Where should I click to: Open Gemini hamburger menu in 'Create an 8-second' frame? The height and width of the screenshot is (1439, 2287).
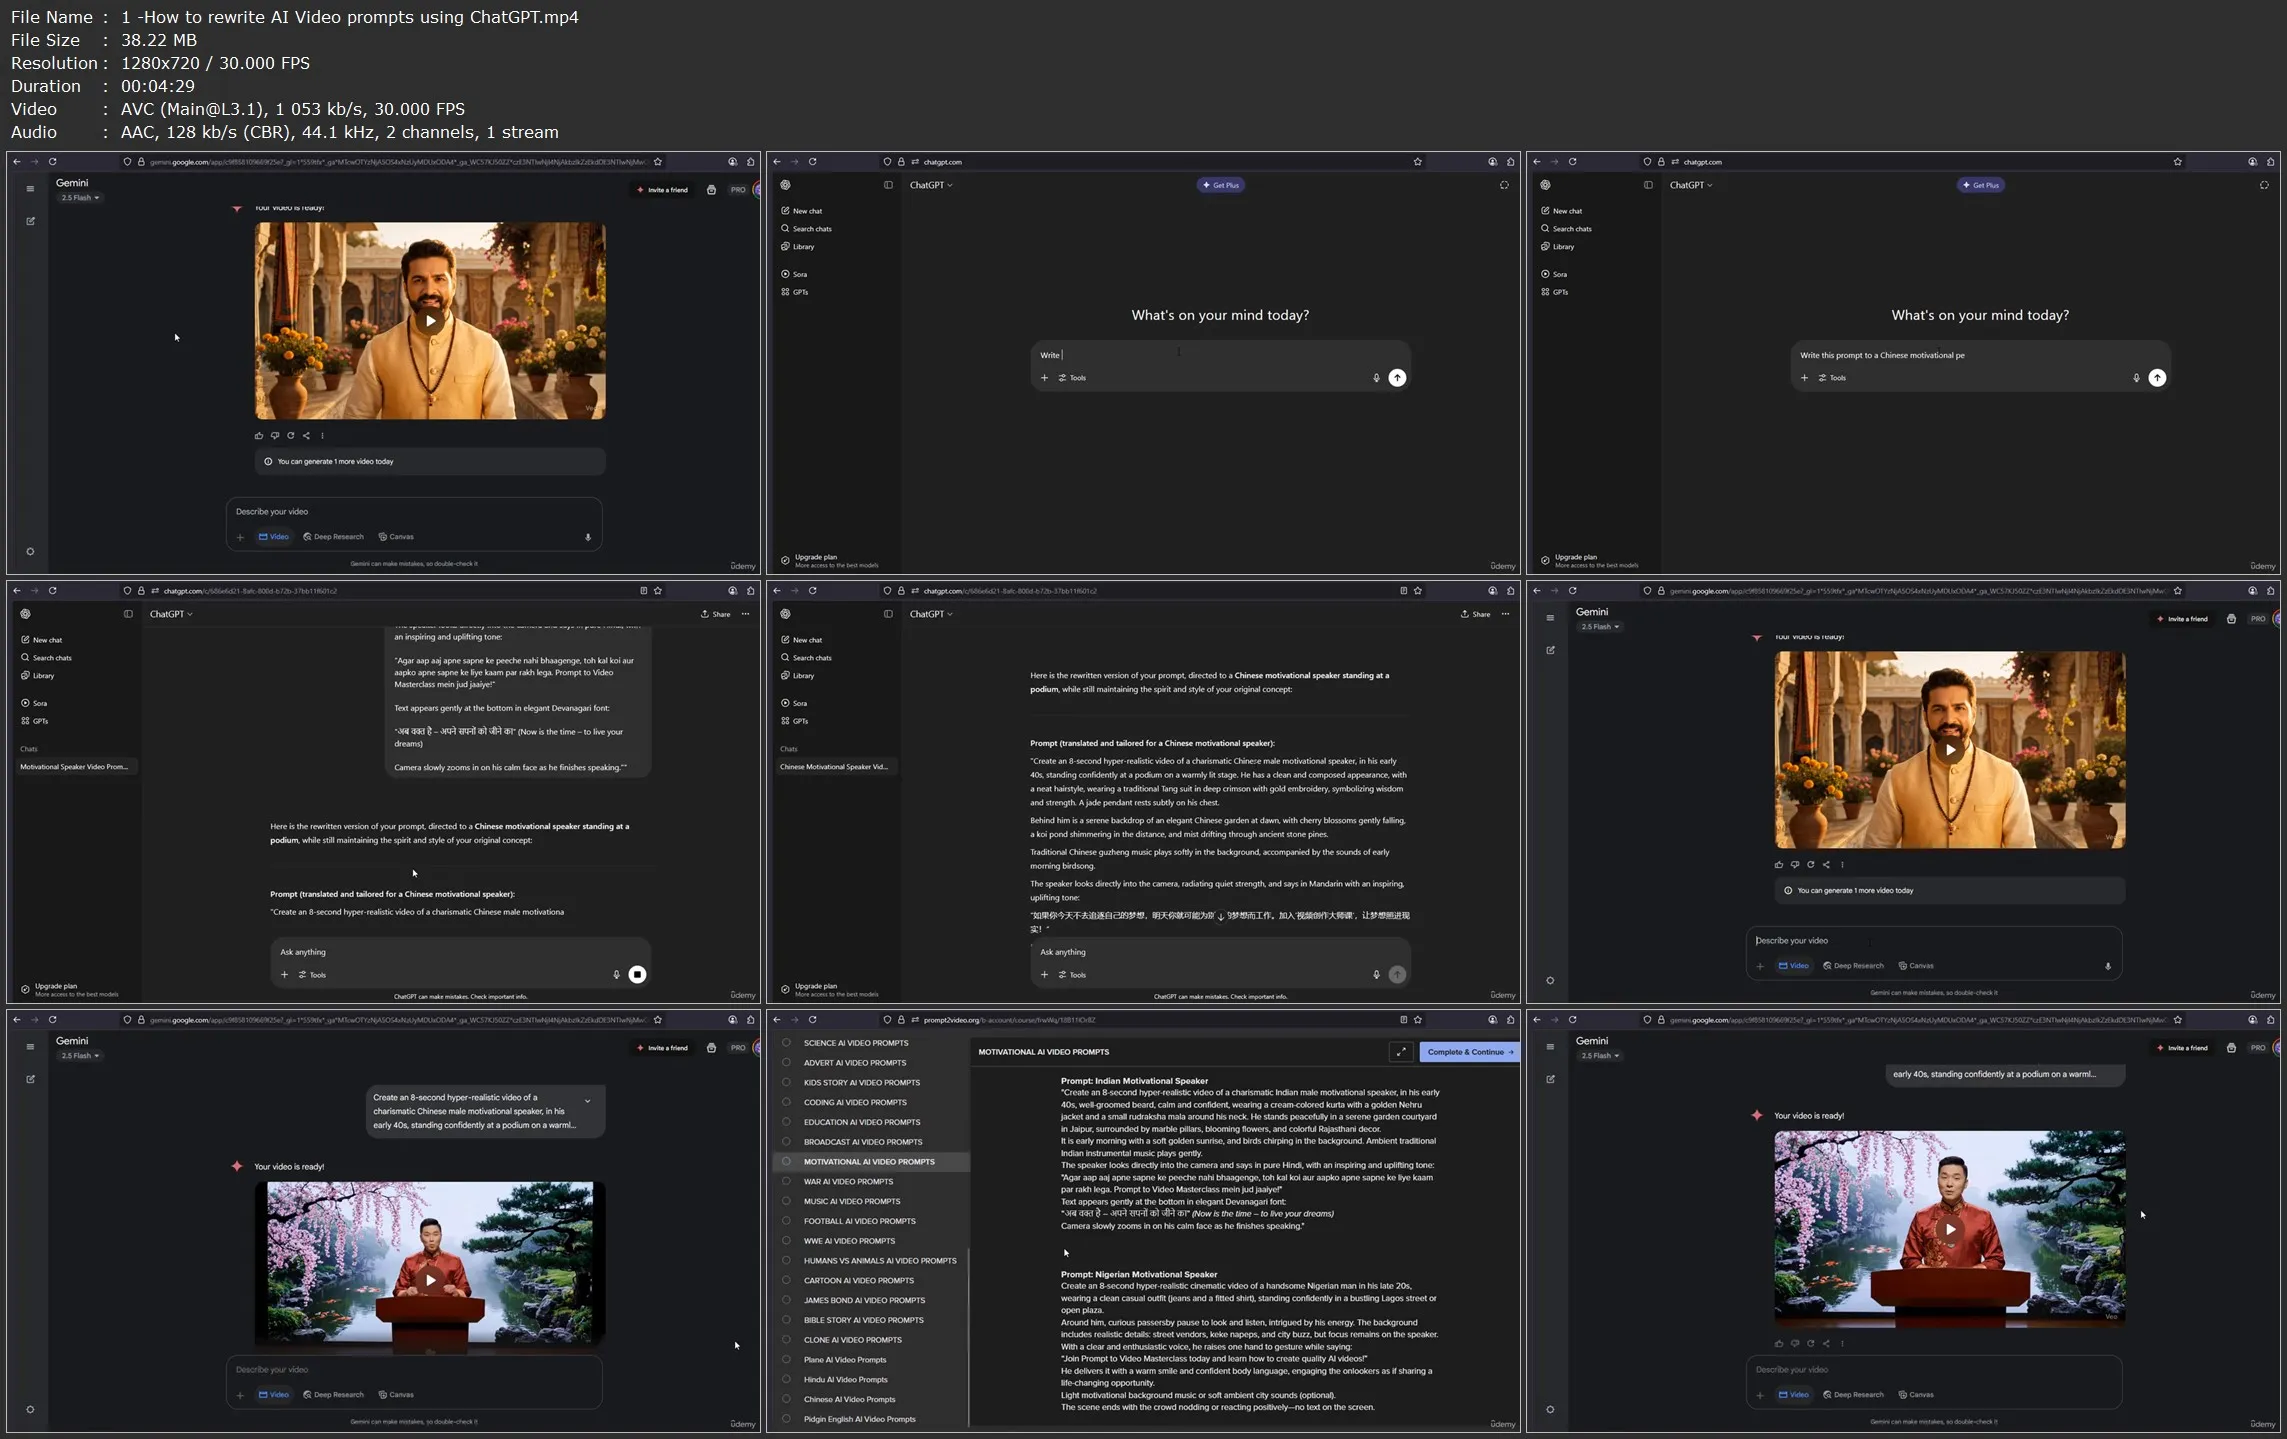click(x=30, y=1047)
